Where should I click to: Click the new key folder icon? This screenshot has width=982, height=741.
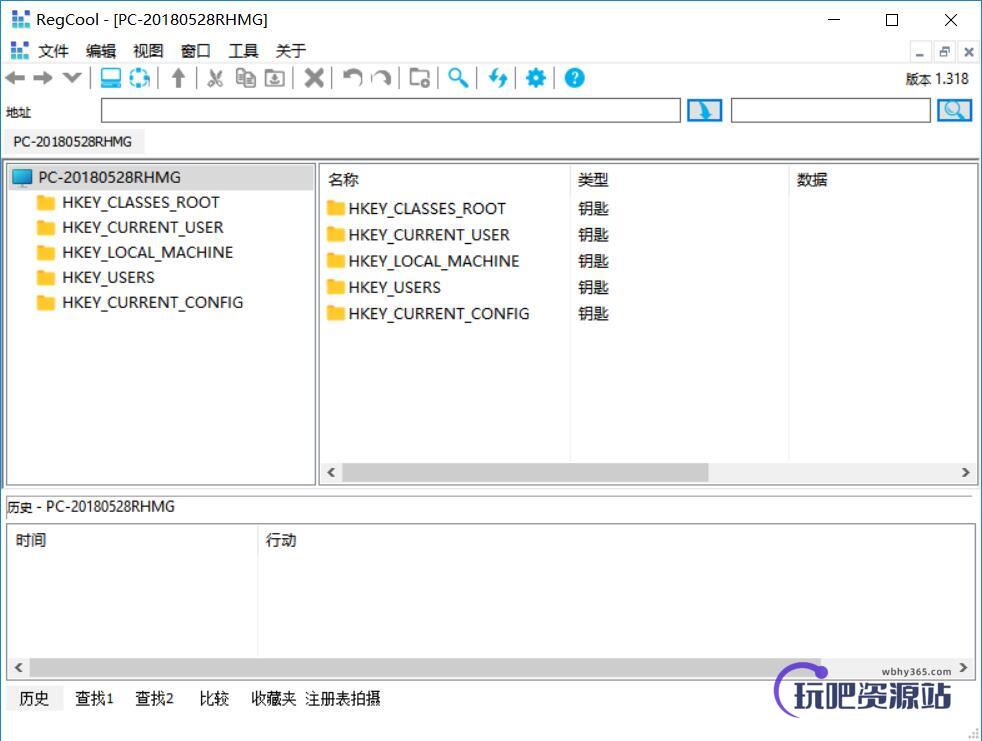(419, 78)
